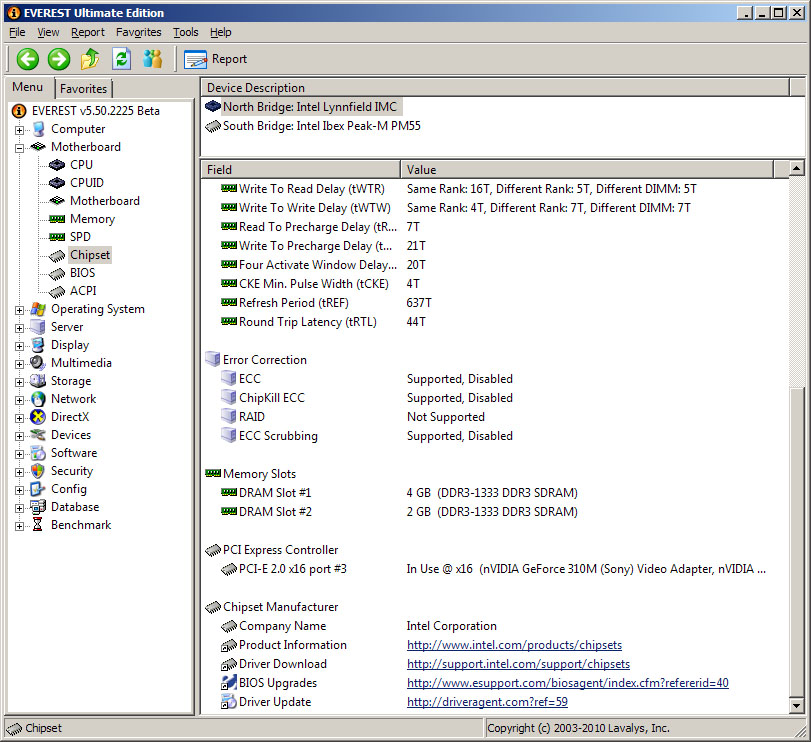This screenshot has height=742, width=811.
Task: Click the Multimedia speaker icon in the tree
Action: click(38, 363)
